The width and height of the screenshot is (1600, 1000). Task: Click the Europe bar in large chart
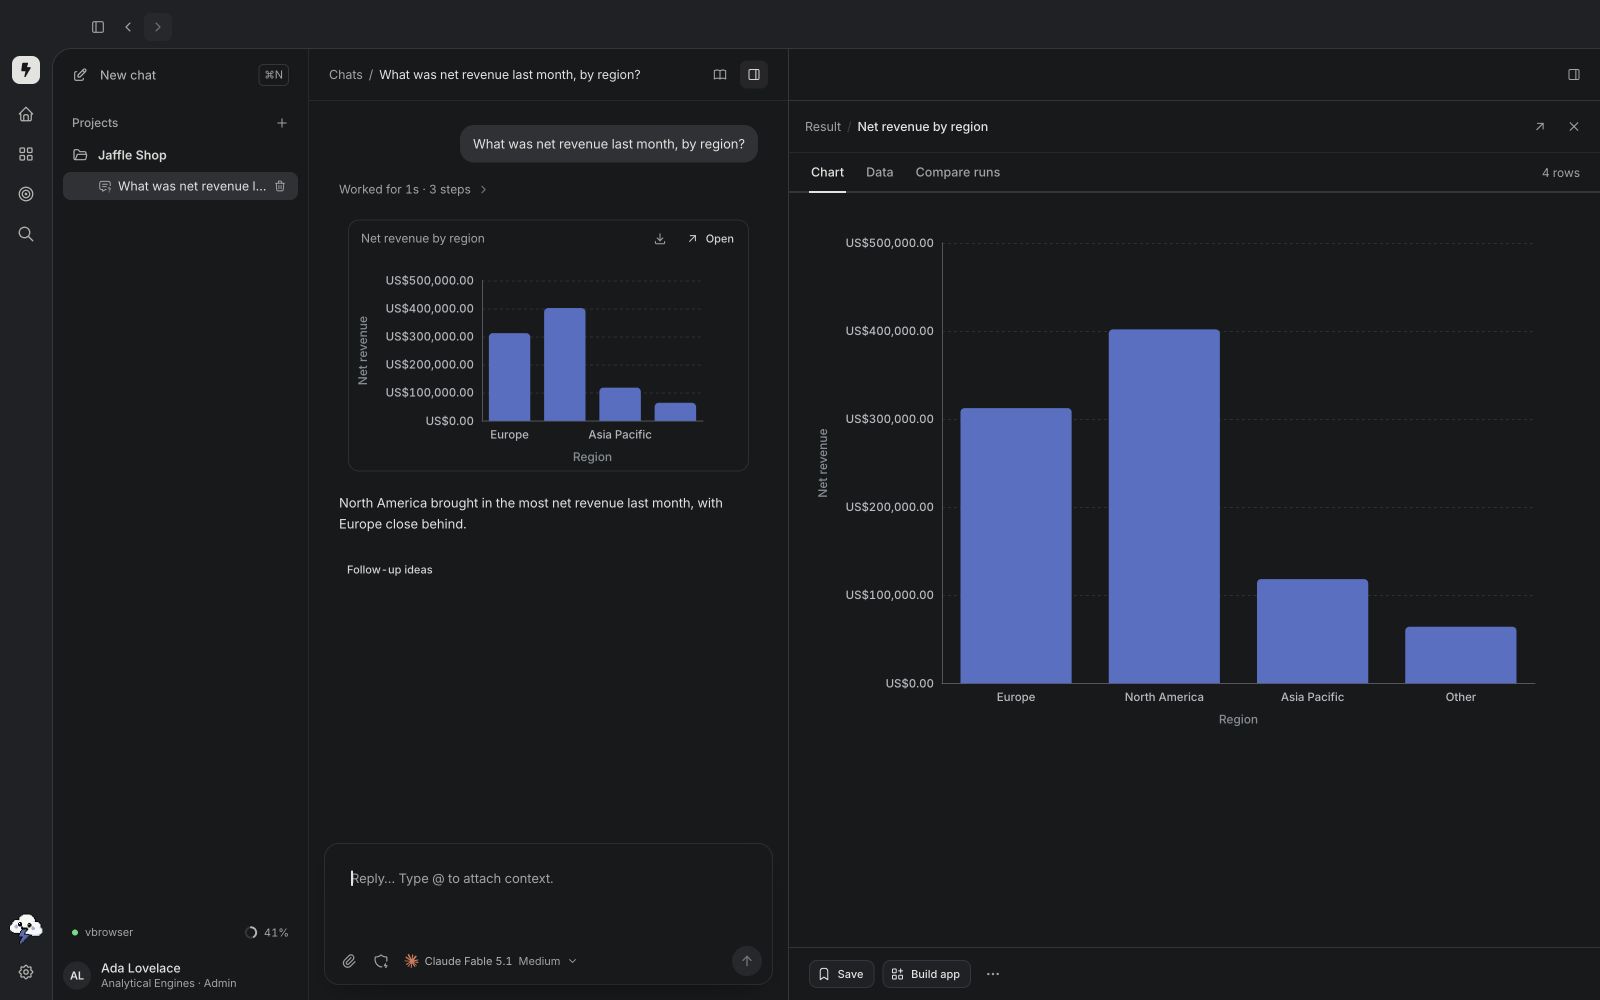click(1016, 546)
